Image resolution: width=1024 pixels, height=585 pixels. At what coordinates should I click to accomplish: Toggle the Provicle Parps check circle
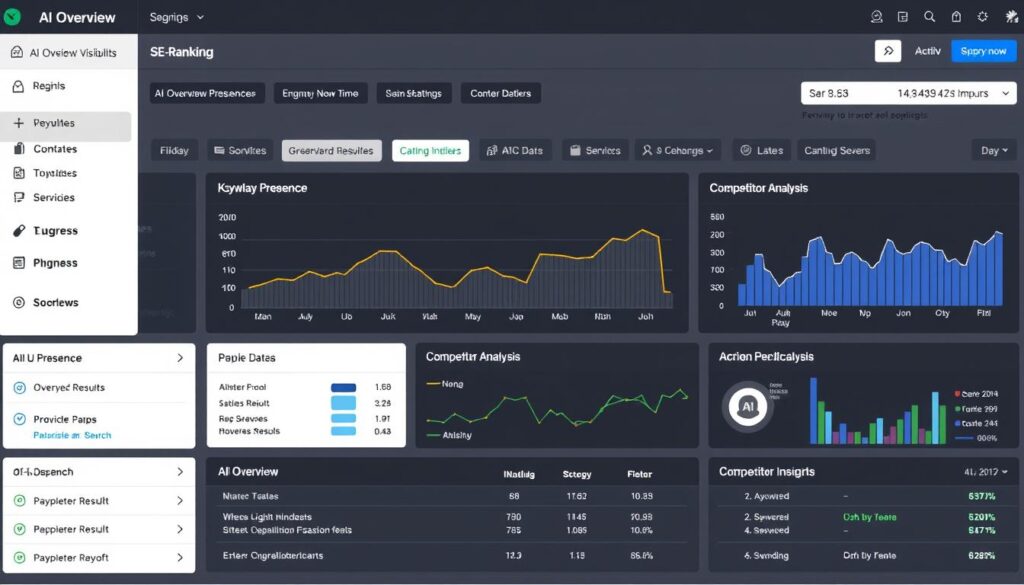20,419
